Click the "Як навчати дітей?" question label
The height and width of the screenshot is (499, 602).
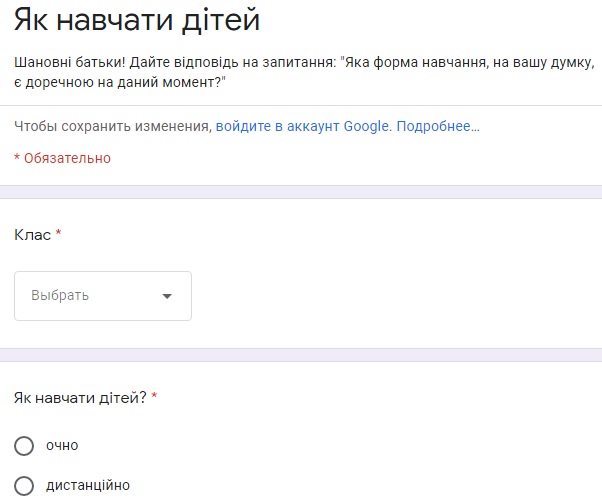pos(80,397)
